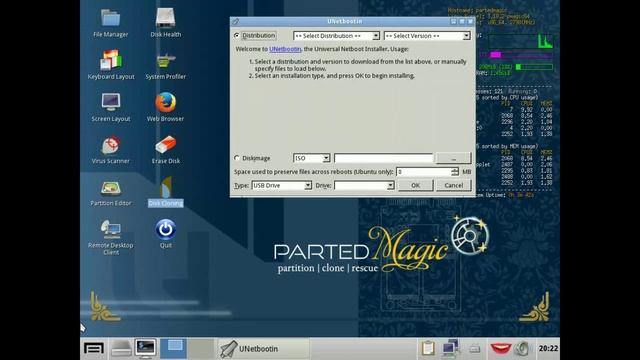The image size is (640, 360).
Task: Click the Quit power icon
Action: 165,234
